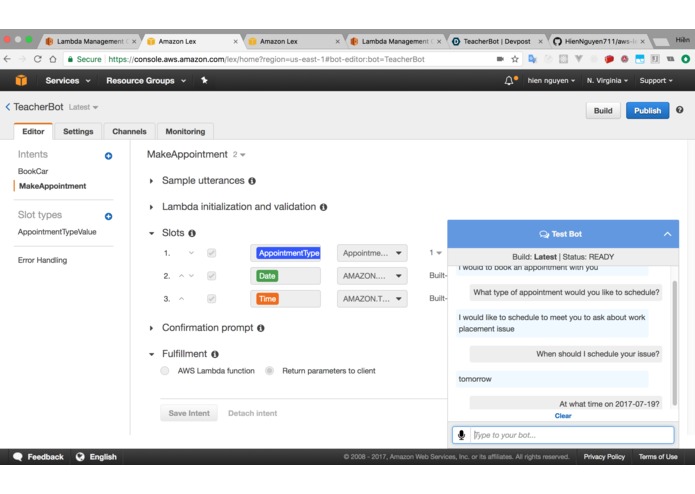Open the Latest version dropdown

[83, 107]
